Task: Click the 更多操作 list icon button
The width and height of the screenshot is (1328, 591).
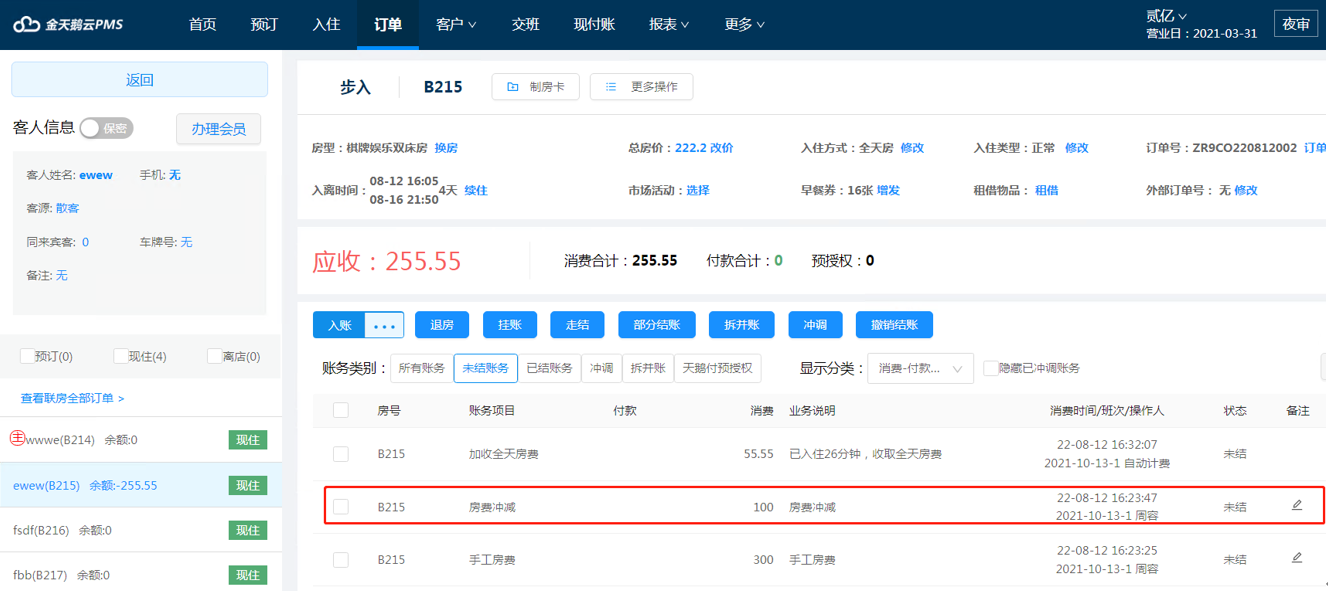Action: point(641,87)
